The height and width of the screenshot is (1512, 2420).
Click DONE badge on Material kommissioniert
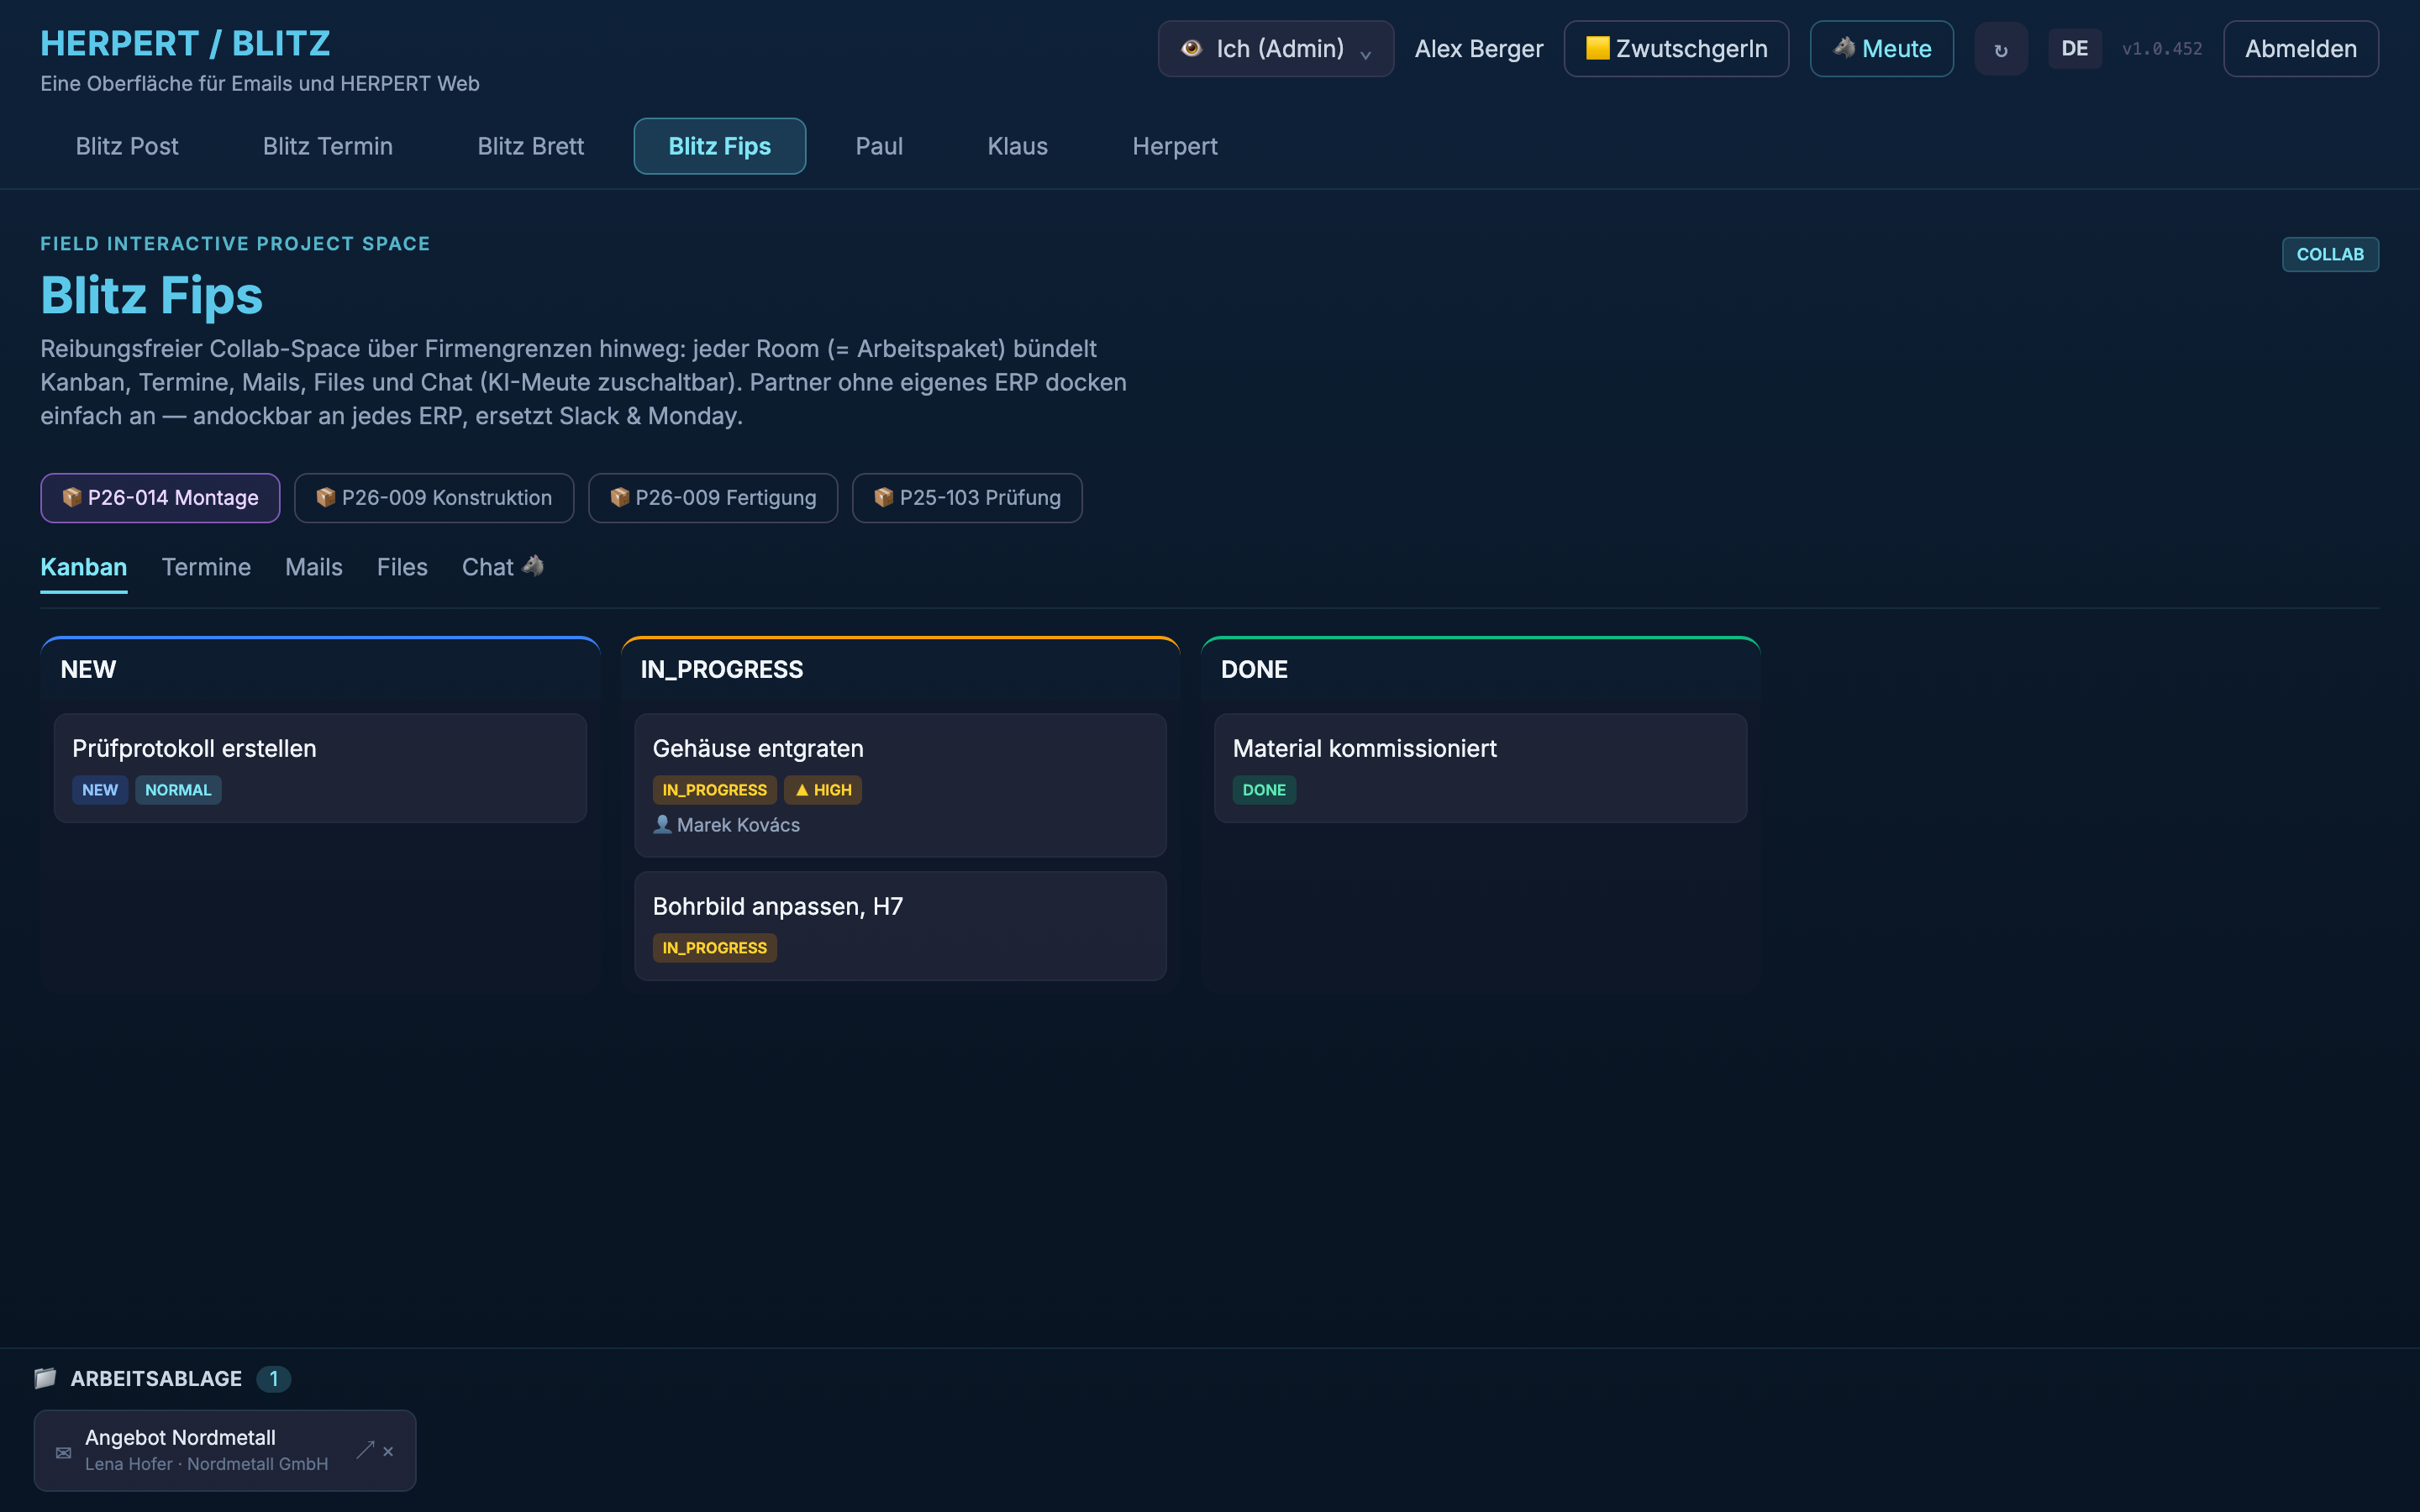coord(1264,790)
